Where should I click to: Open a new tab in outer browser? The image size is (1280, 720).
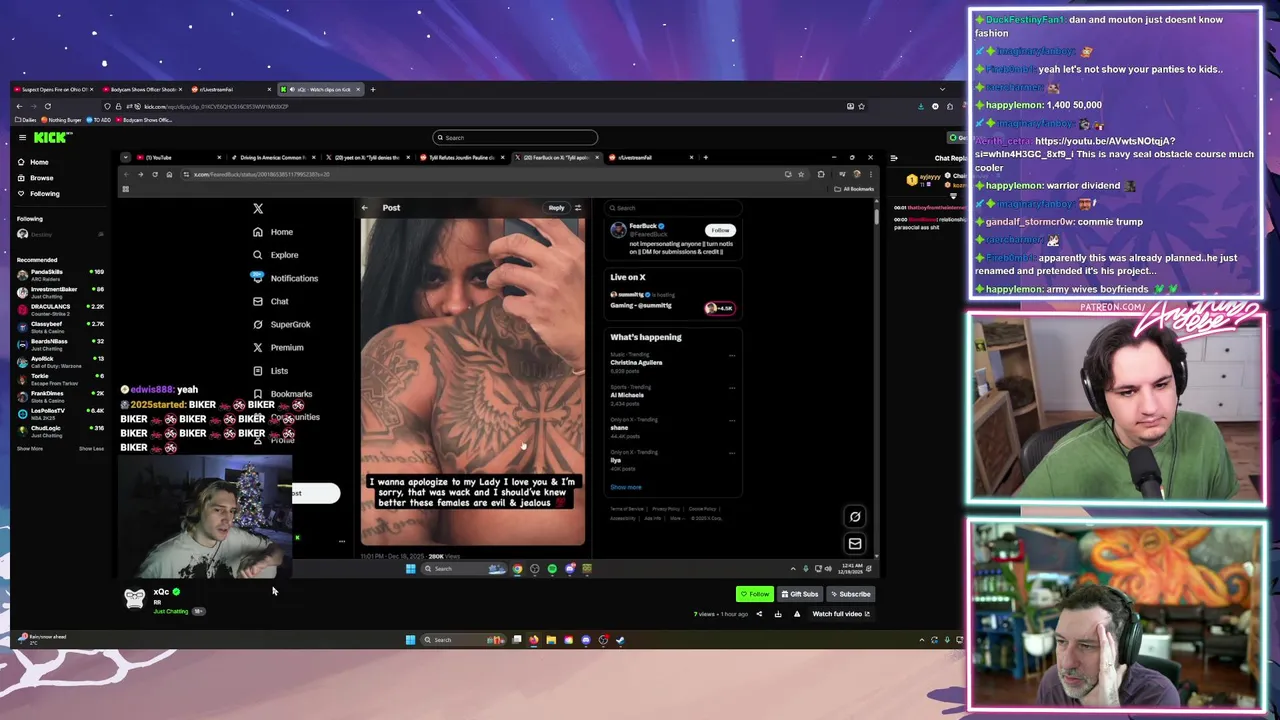click(373, 90)
